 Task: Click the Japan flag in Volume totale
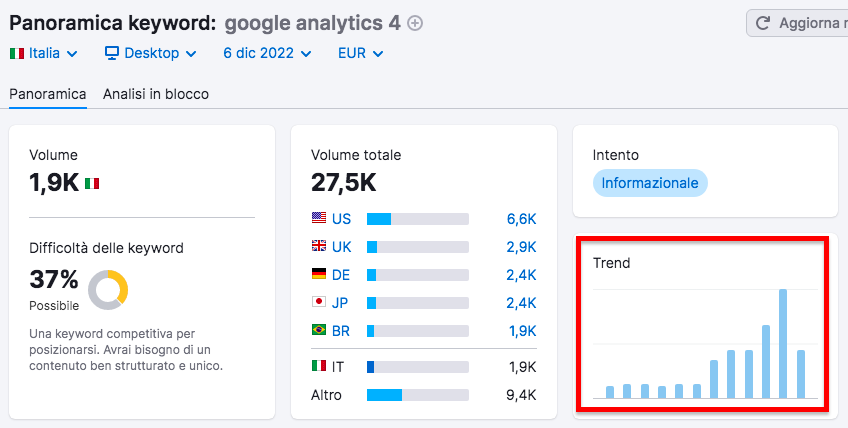319,302
